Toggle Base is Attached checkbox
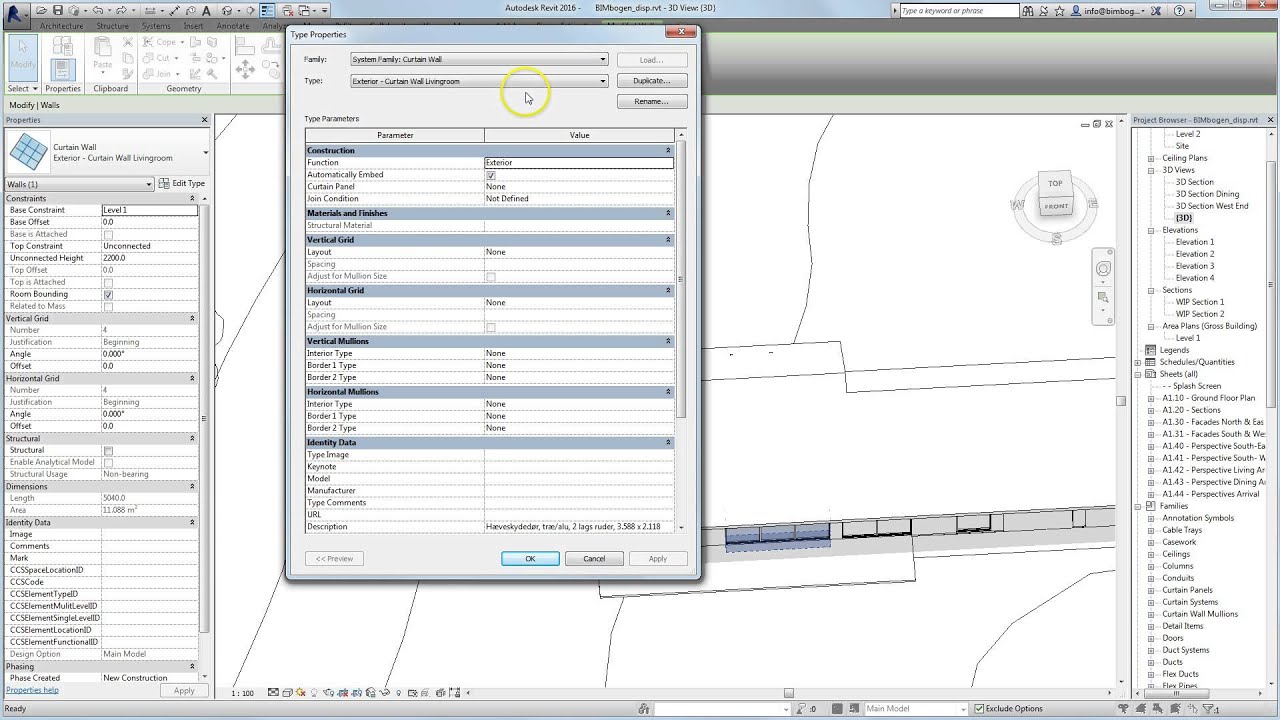 click(108, 235)
